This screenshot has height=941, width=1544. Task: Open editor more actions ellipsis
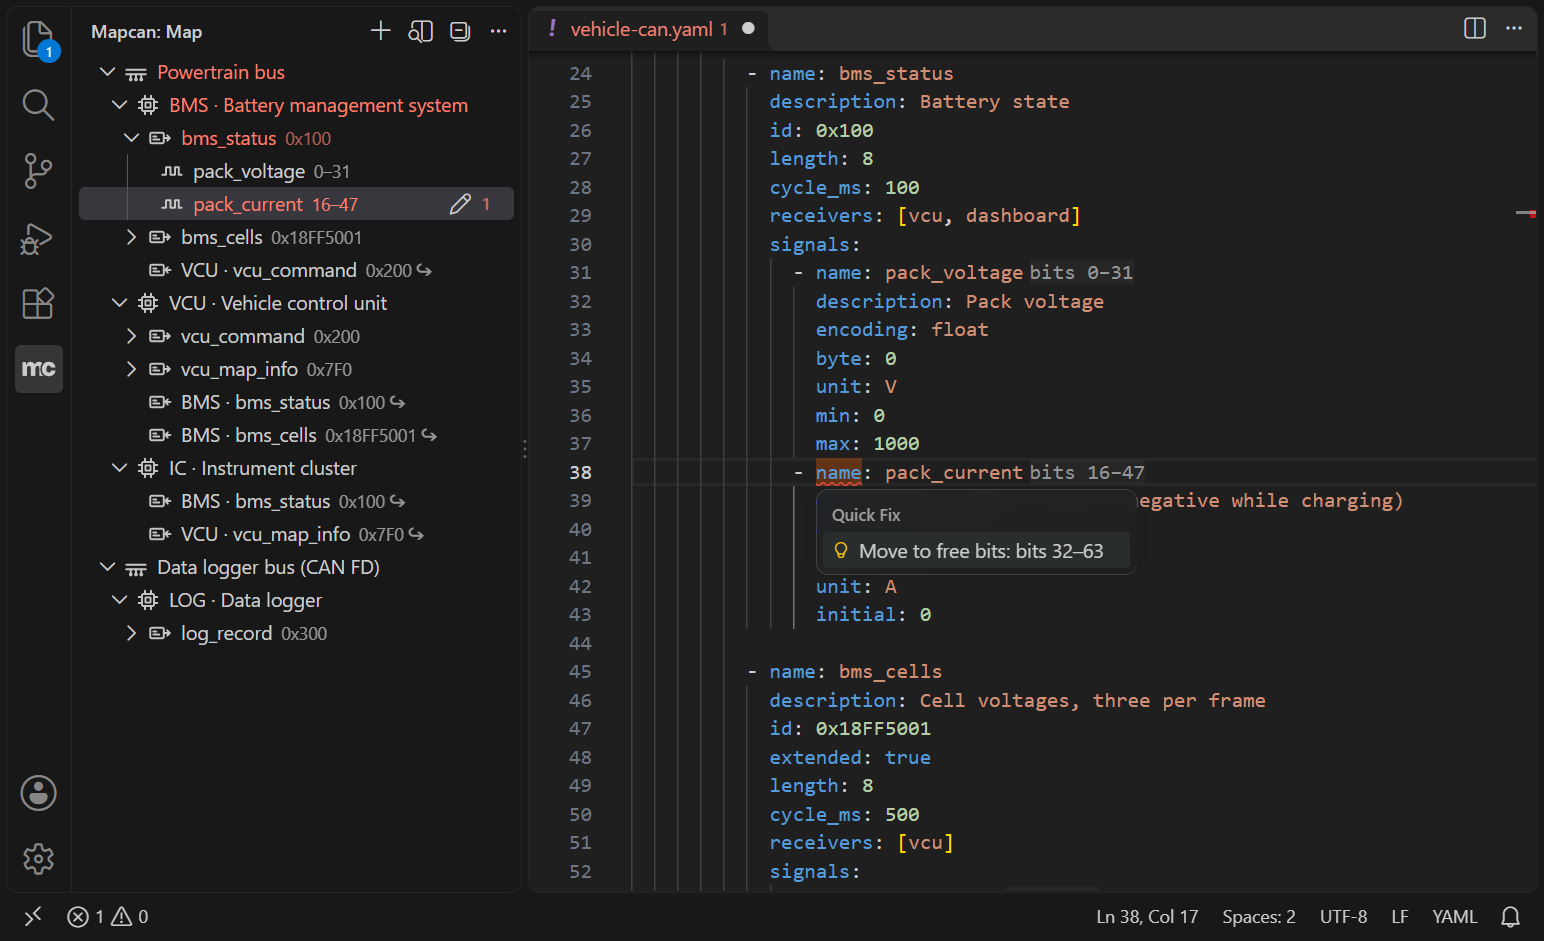point(1514,28)
